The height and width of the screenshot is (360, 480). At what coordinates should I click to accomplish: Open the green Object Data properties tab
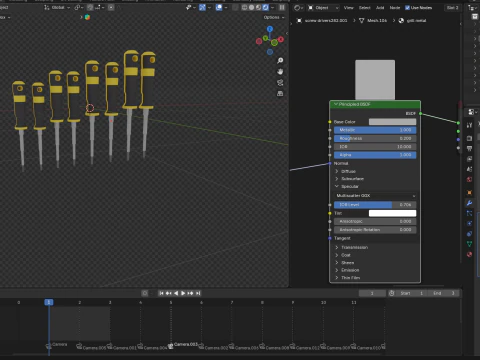click(469, 244)
